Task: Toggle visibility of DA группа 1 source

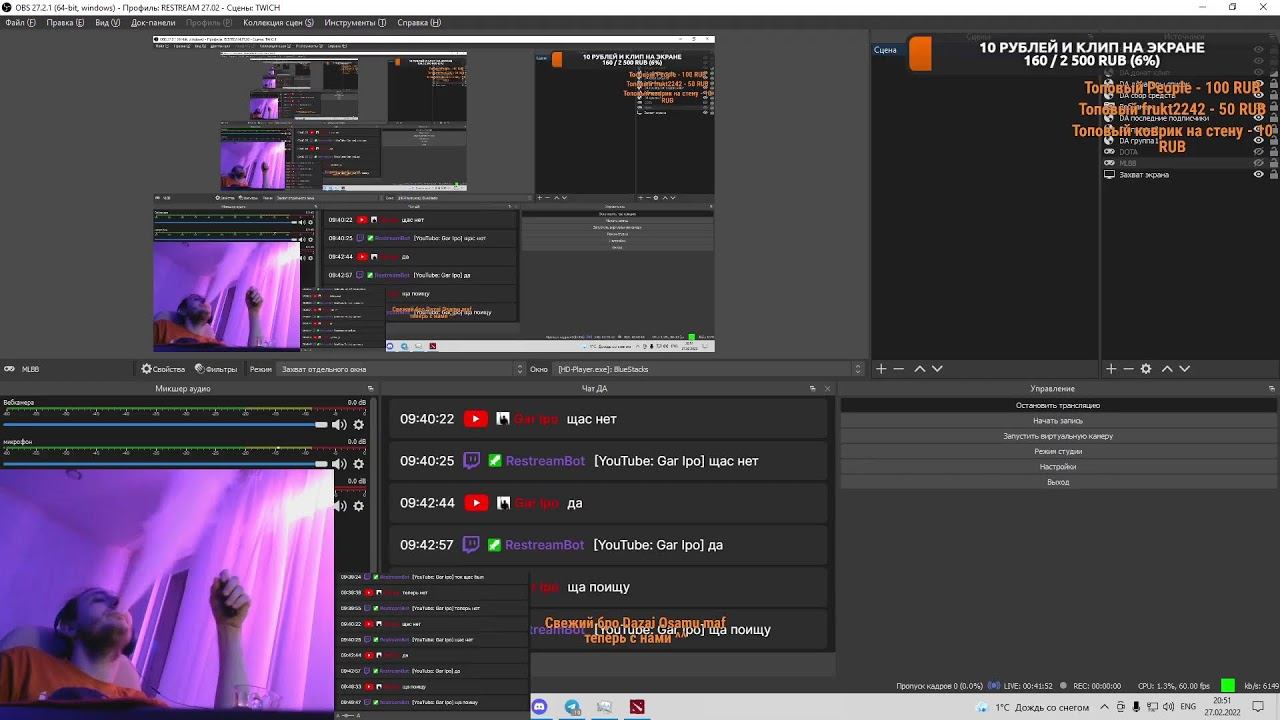Action: point(1259,141)
